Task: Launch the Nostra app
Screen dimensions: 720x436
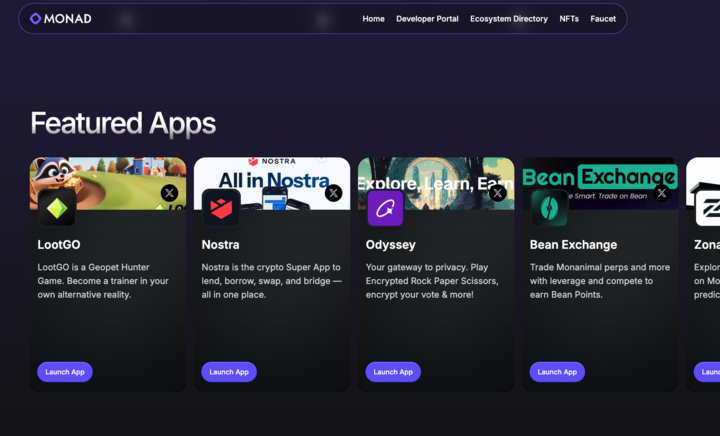Action: [229, 372]
